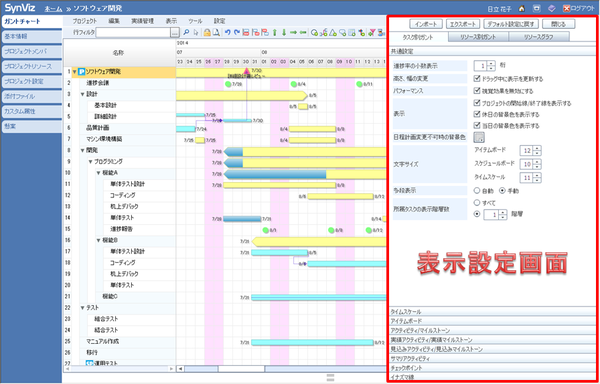This screenshot has height=384, width=600.
Task: Select 自動 radio for multi-row display
Action: pos(477,190)
